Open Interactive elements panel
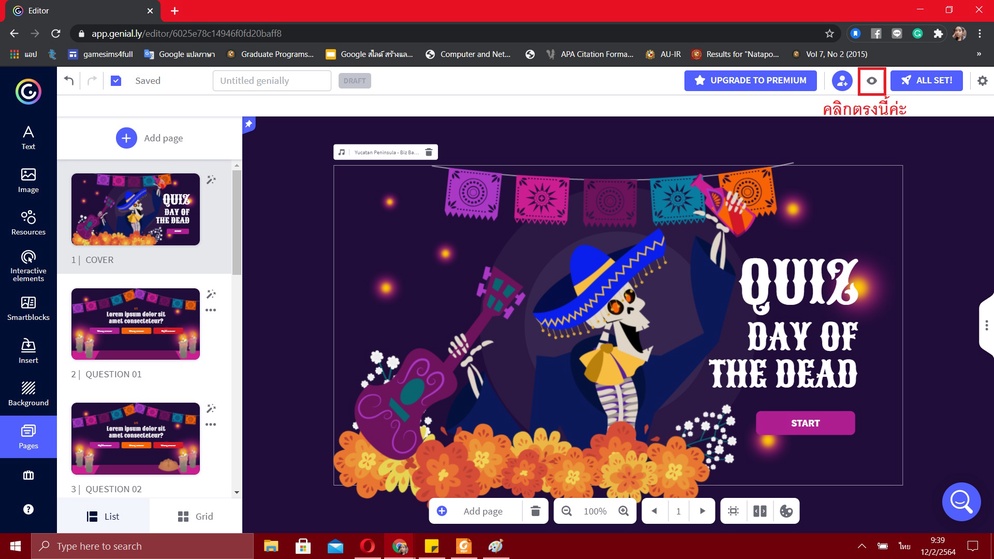The width and height of the screenshot is (994, 559). point(28,266)
